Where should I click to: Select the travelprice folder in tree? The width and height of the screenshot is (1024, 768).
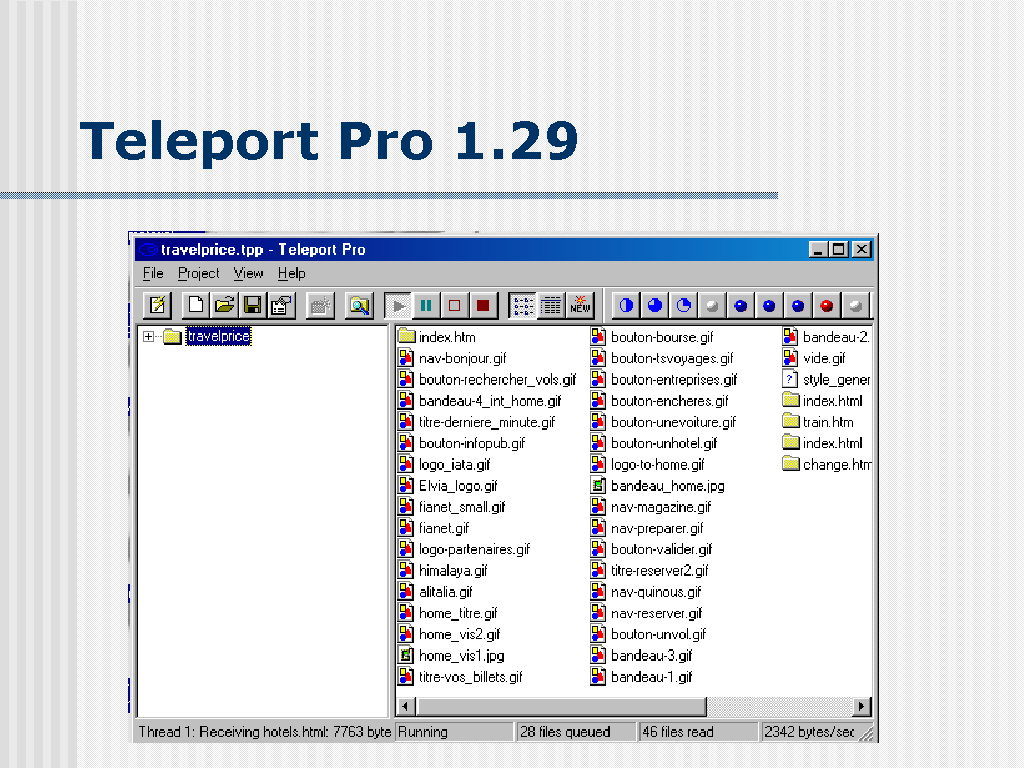tap(217, 337)
